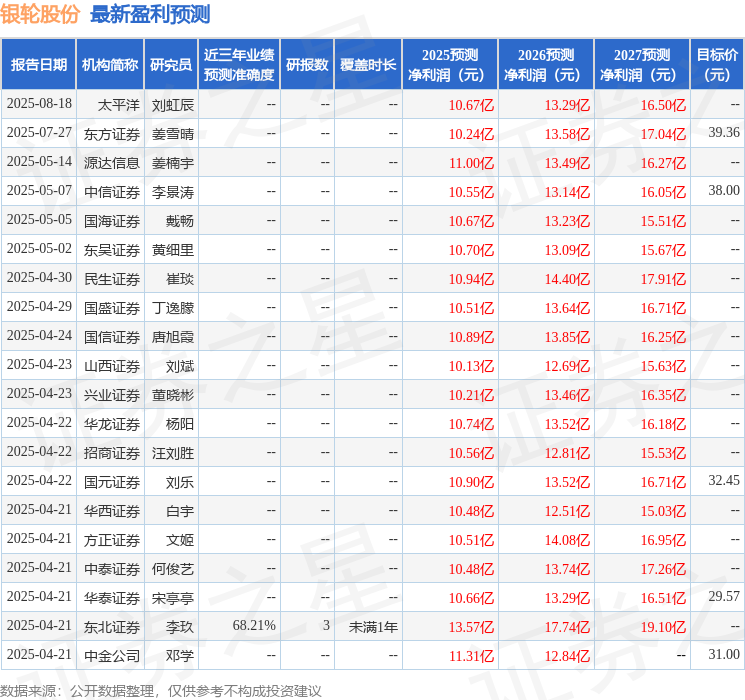Image resolution: width=745 pixels, height=700 pixels.
Task: Click the 68.21% accuracy value
Action: pos(254,625)
